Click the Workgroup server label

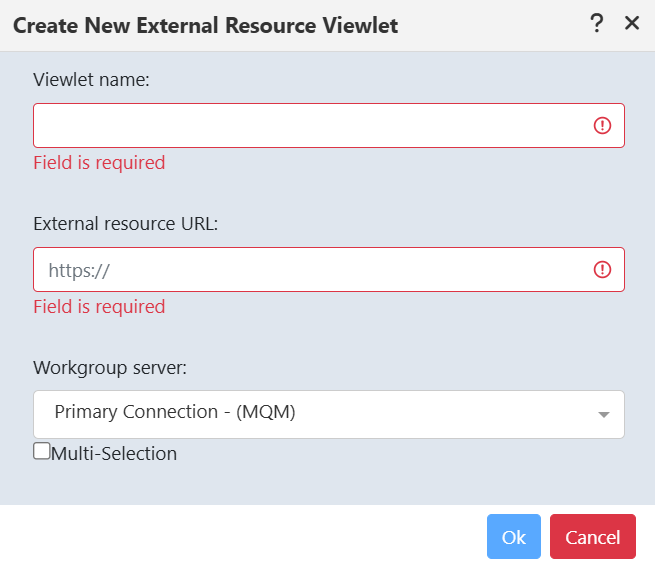[110, 368]
